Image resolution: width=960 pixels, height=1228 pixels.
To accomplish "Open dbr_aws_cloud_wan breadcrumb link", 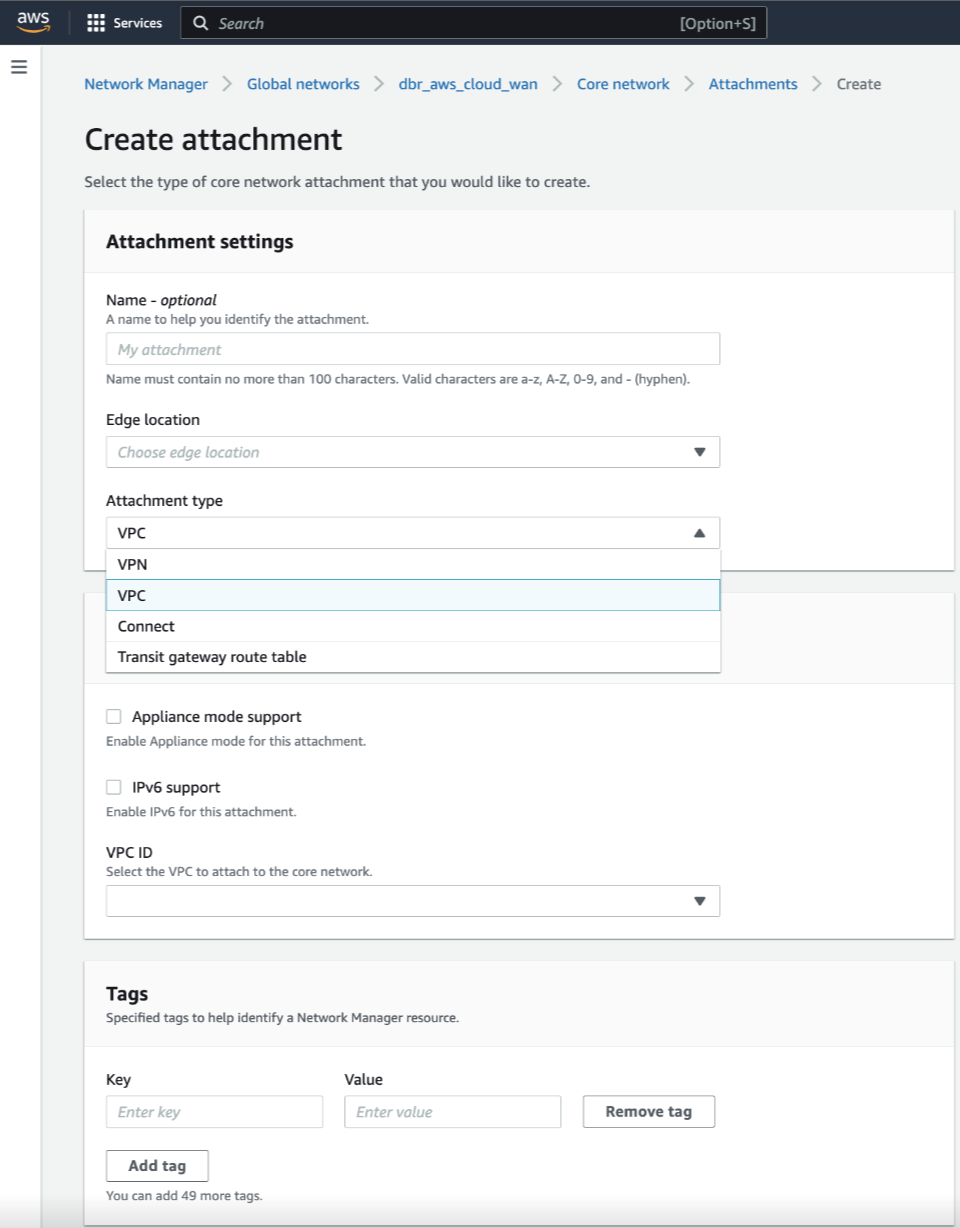I will pos(468,84).
